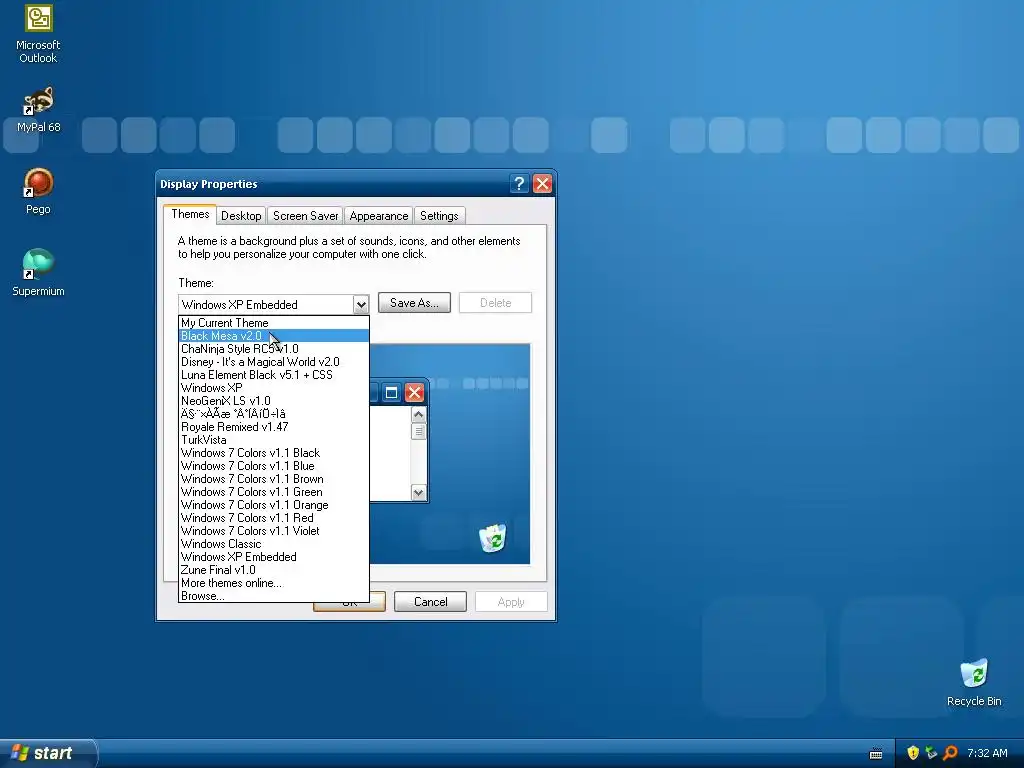Image resolution: width=1024 pixels, height=768 pixels.
Task: Select the Pego desktop icon
Action: point(38,191)
